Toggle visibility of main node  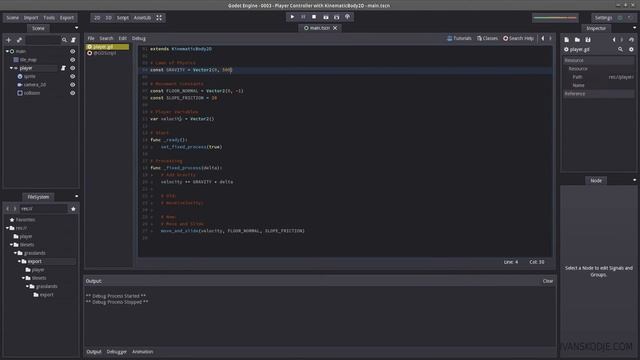[73, 51]
